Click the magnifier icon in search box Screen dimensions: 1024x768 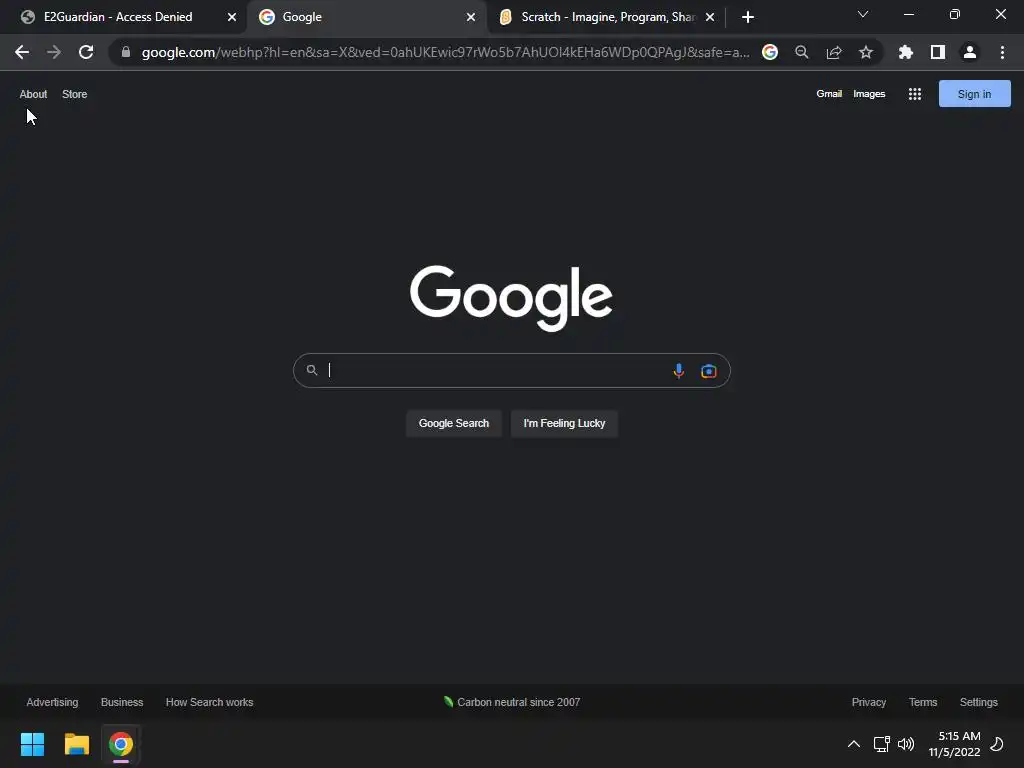pyautogui.click(x=312, y=370)
